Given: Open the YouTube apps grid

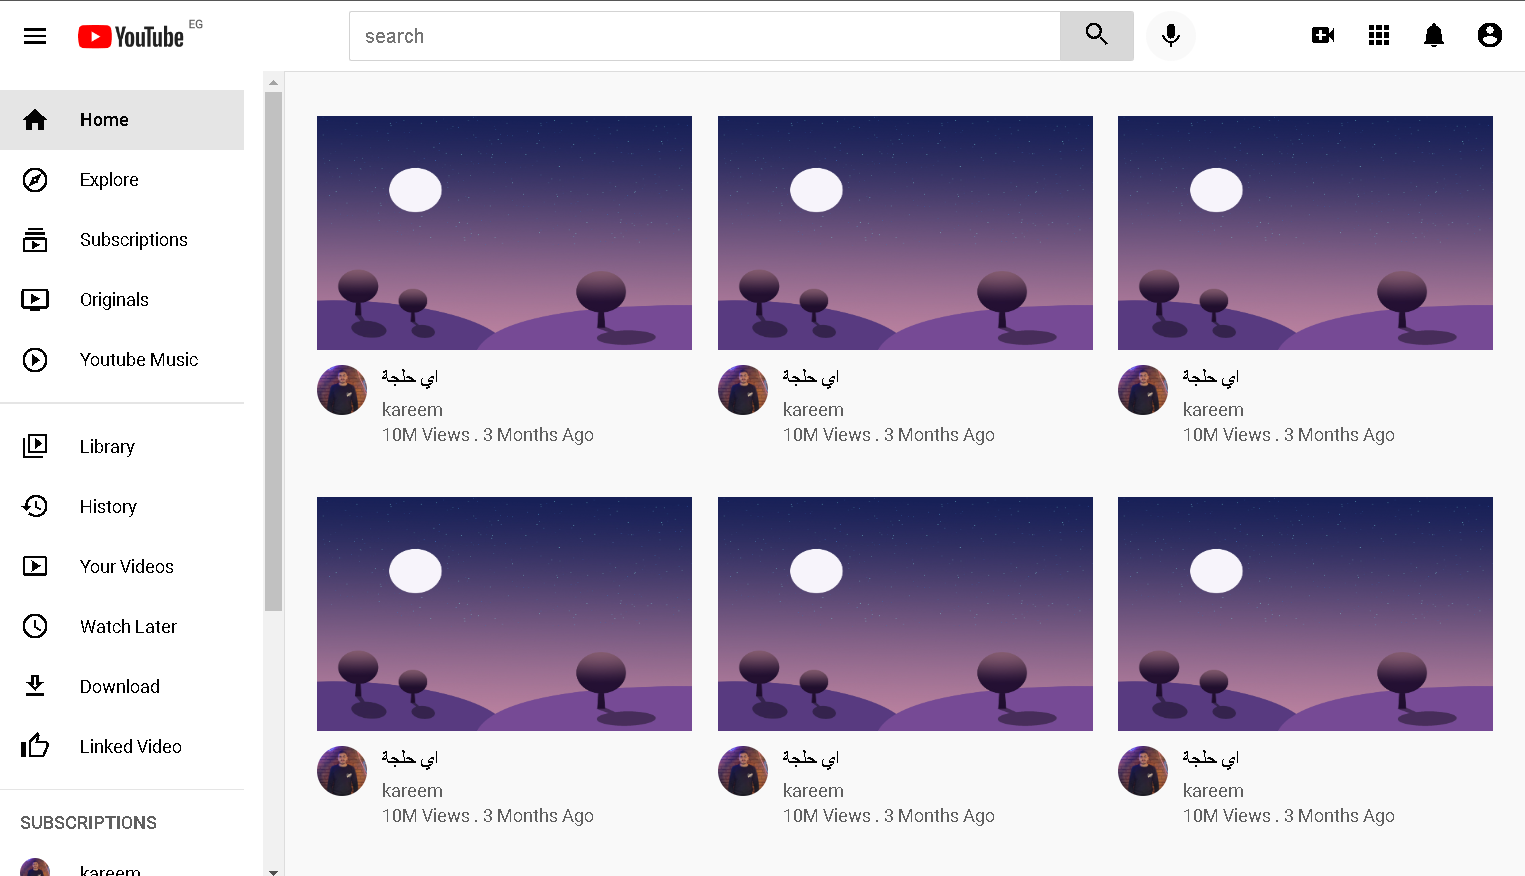Looking at the screenshot, I should (x=1379, y=36).
